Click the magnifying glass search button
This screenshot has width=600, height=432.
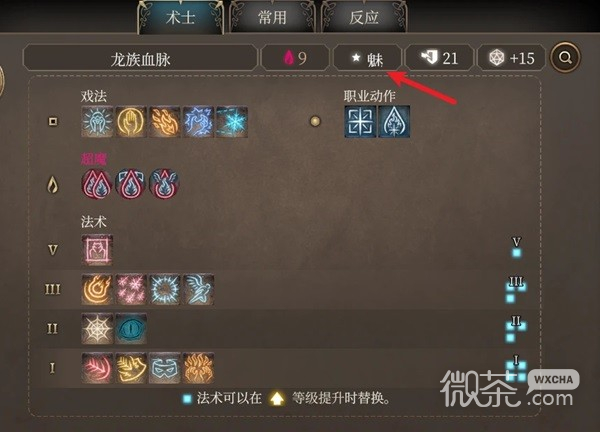pos(565,58)
